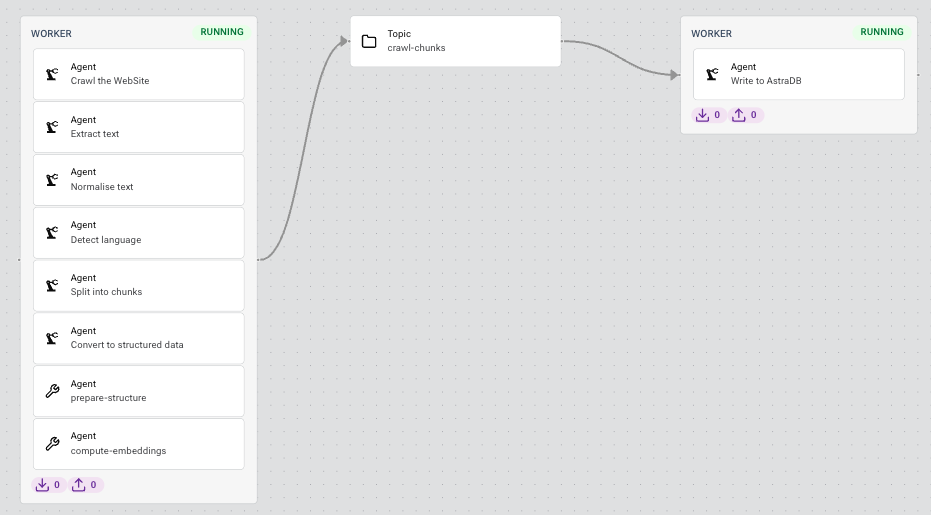Screen dimensions: 931x515
Task: Click the 'Crawl the WebSite' label
Action: [110, 81]
